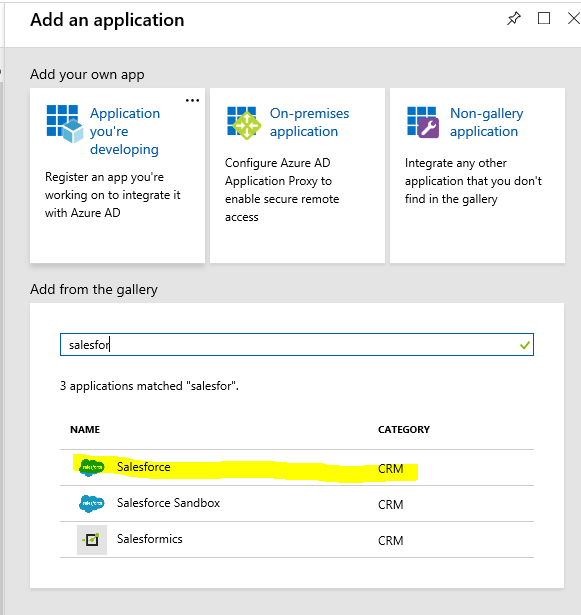Maximize the Add an application blade
The width and height of the screenshot is (581, 615).
(x=543, y=18)
